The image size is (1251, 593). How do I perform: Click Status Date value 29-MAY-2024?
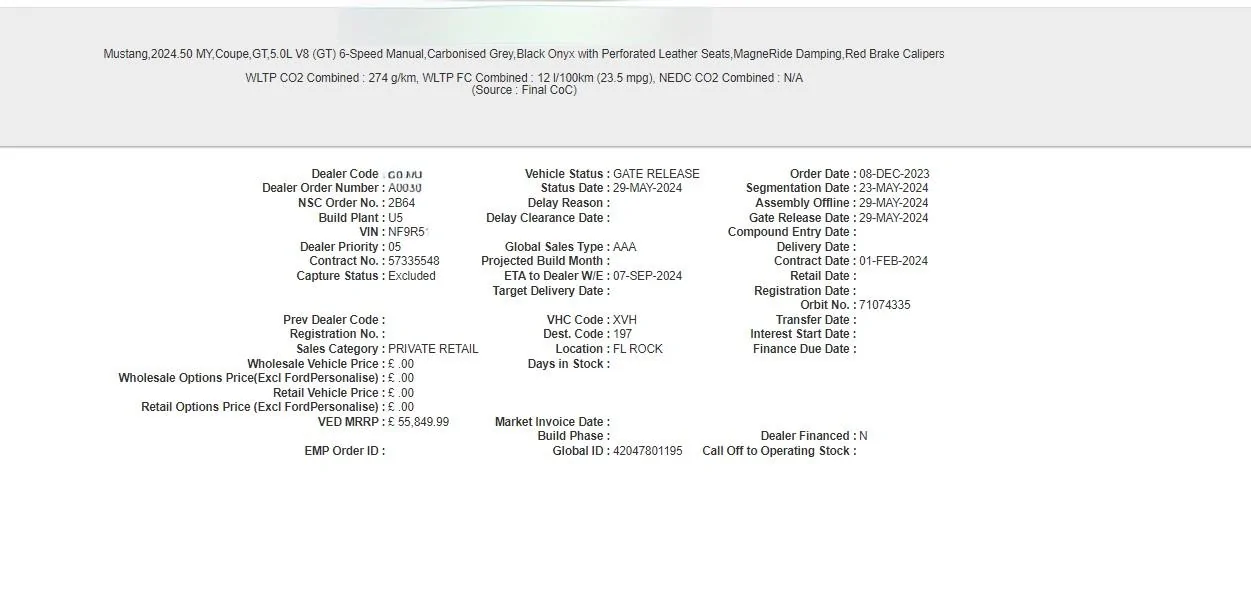coord(648,188)
